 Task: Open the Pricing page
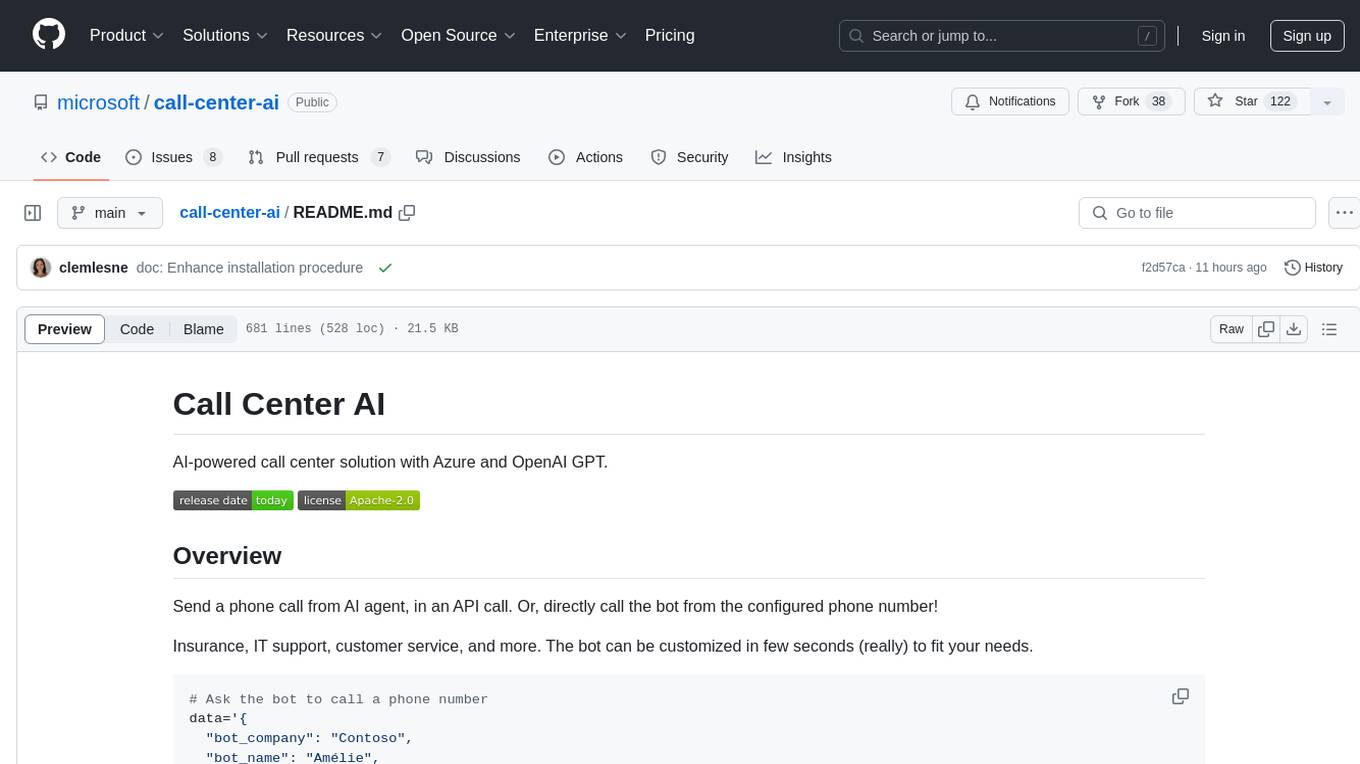click(x=670, y=35)
